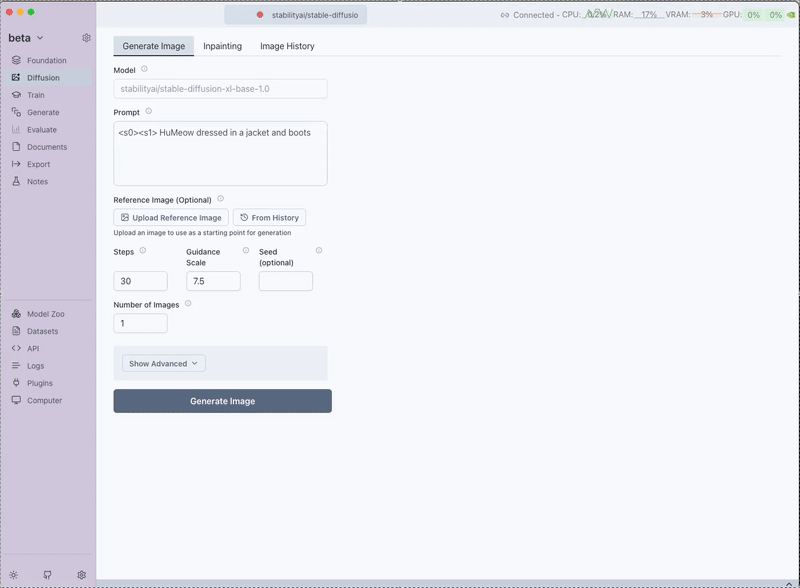Click the From History button

point(269,217)
